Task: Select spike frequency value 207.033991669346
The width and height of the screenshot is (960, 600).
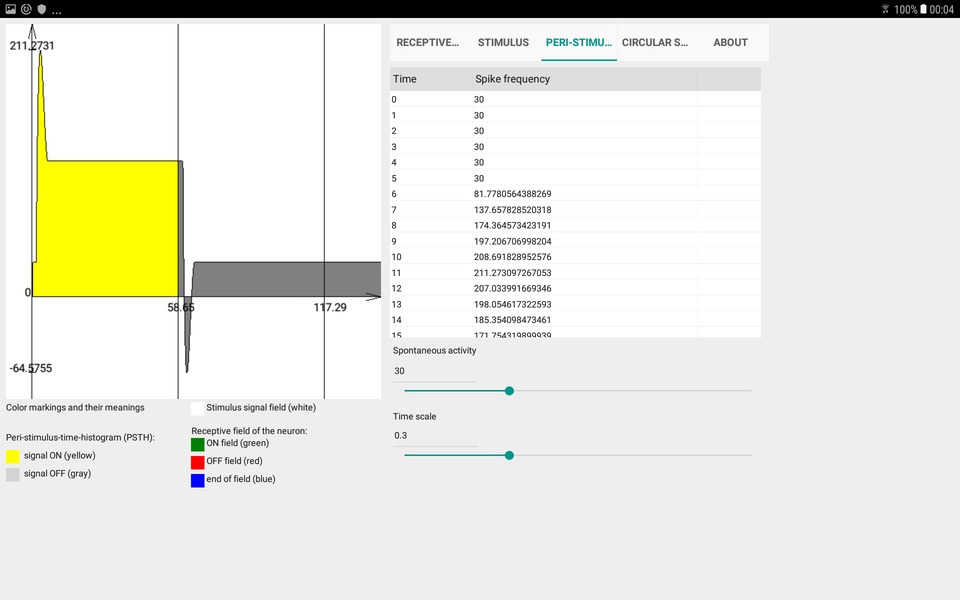Action: point(512,288)
